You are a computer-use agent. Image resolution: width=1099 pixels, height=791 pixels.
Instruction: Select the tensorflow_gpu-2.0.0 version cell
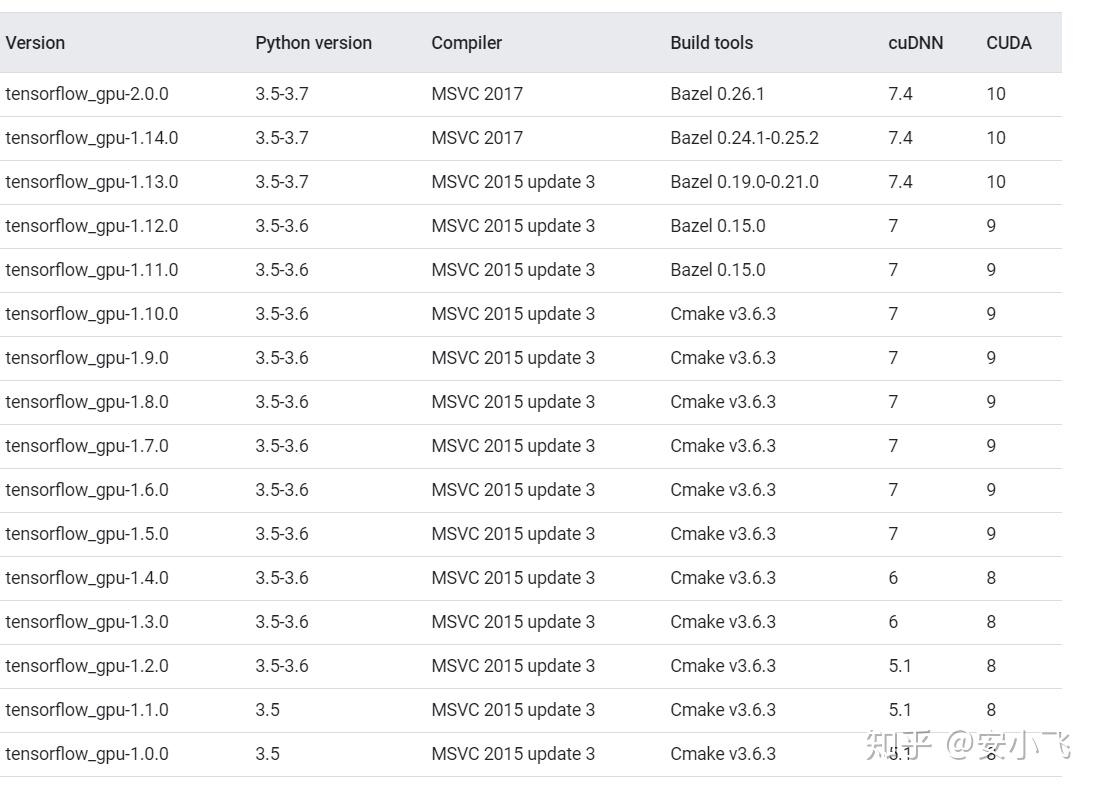tap(87, 94)
